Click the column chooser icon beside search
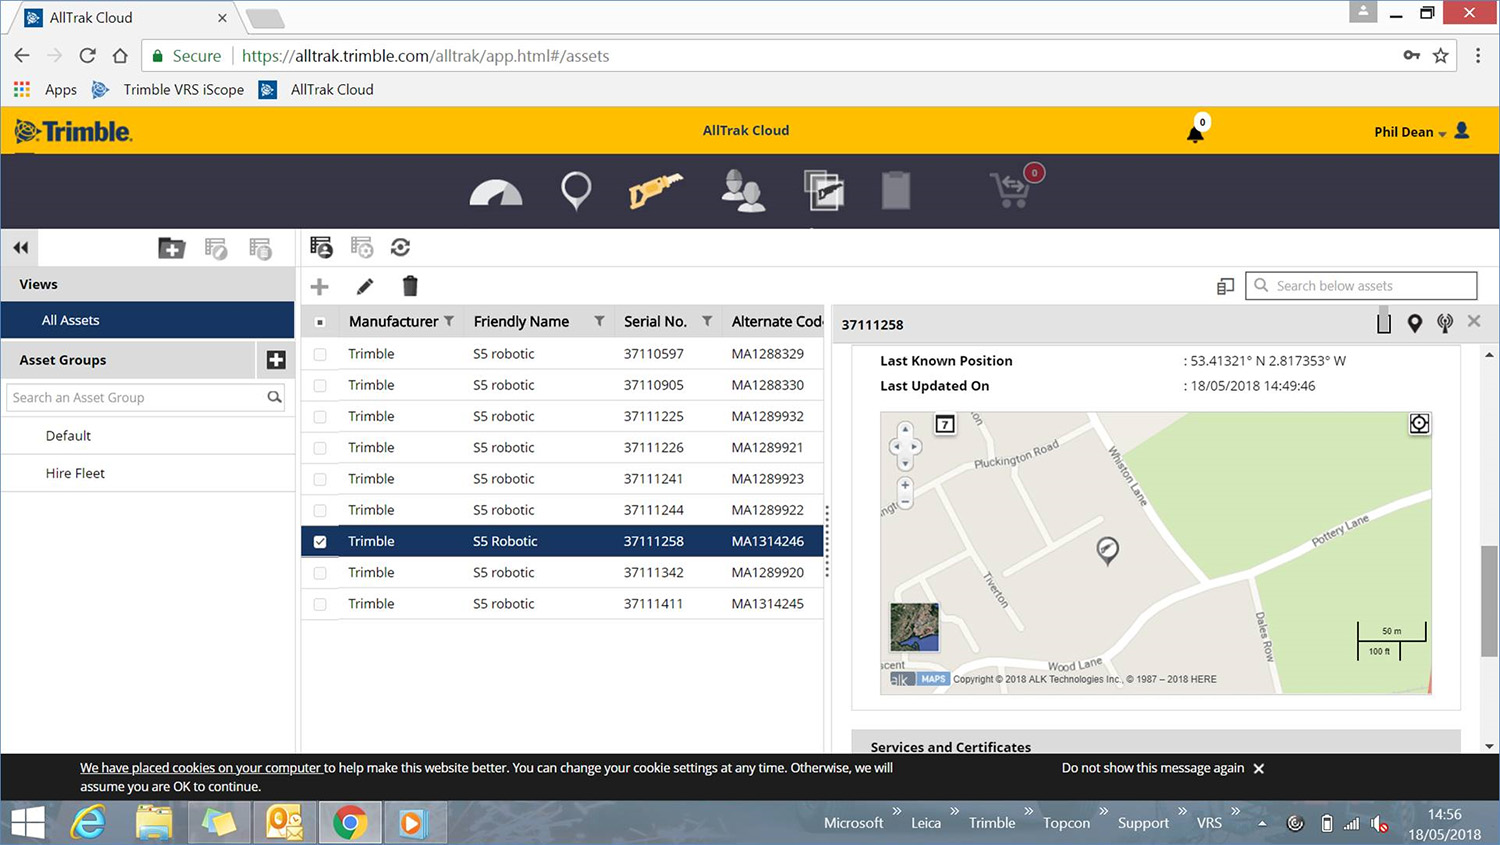This screenshot has height=845, width=1500. (x=1225, y=286)
